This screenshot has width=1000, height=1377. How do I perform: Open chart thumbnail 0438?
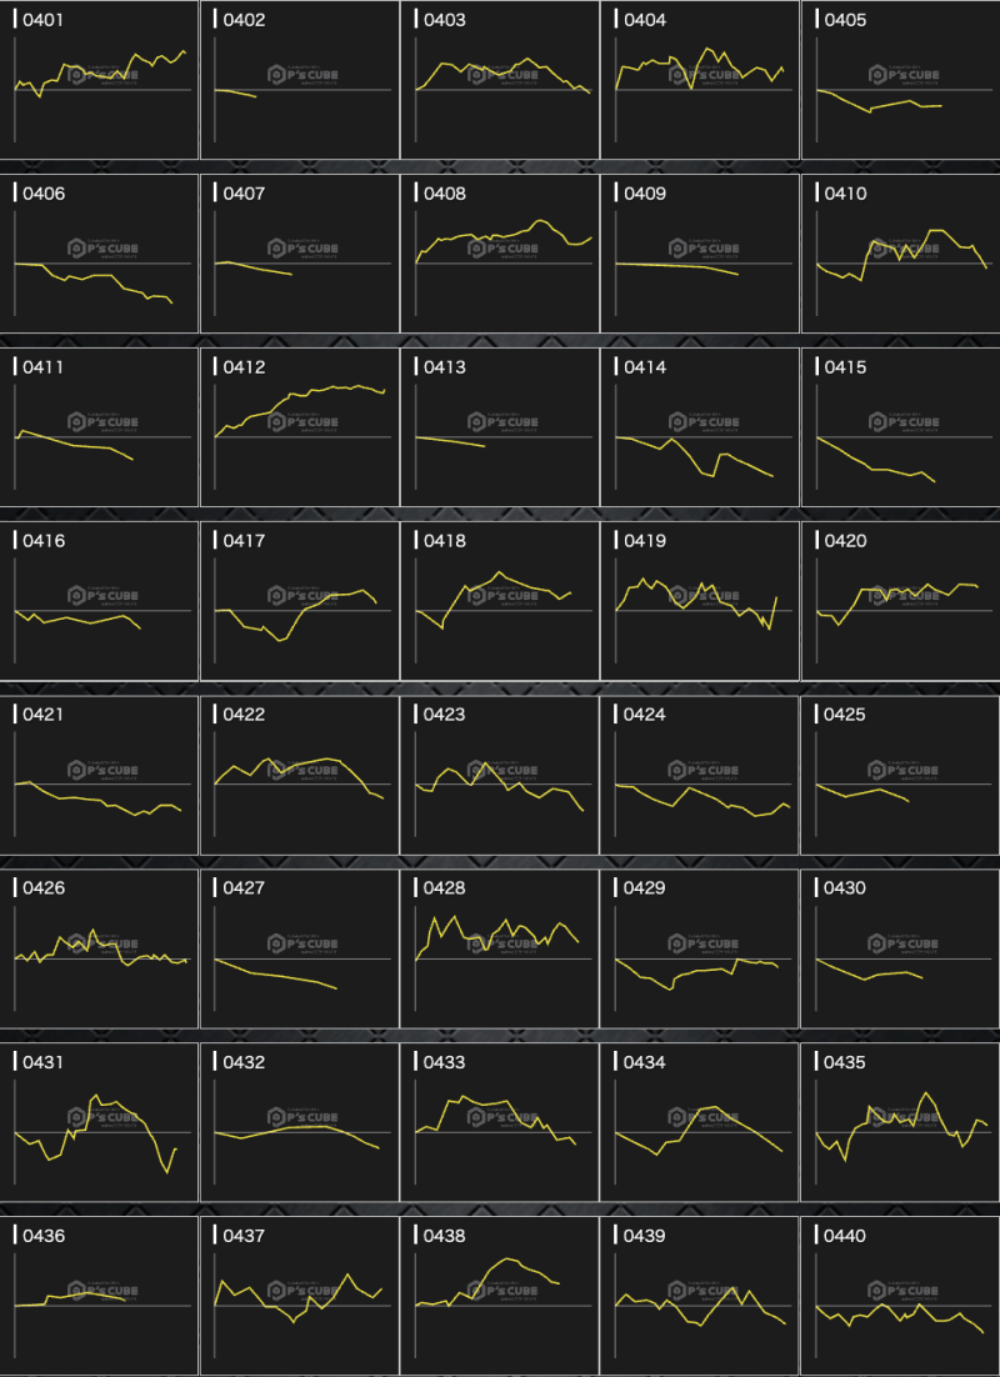[x=500, y=1296]
